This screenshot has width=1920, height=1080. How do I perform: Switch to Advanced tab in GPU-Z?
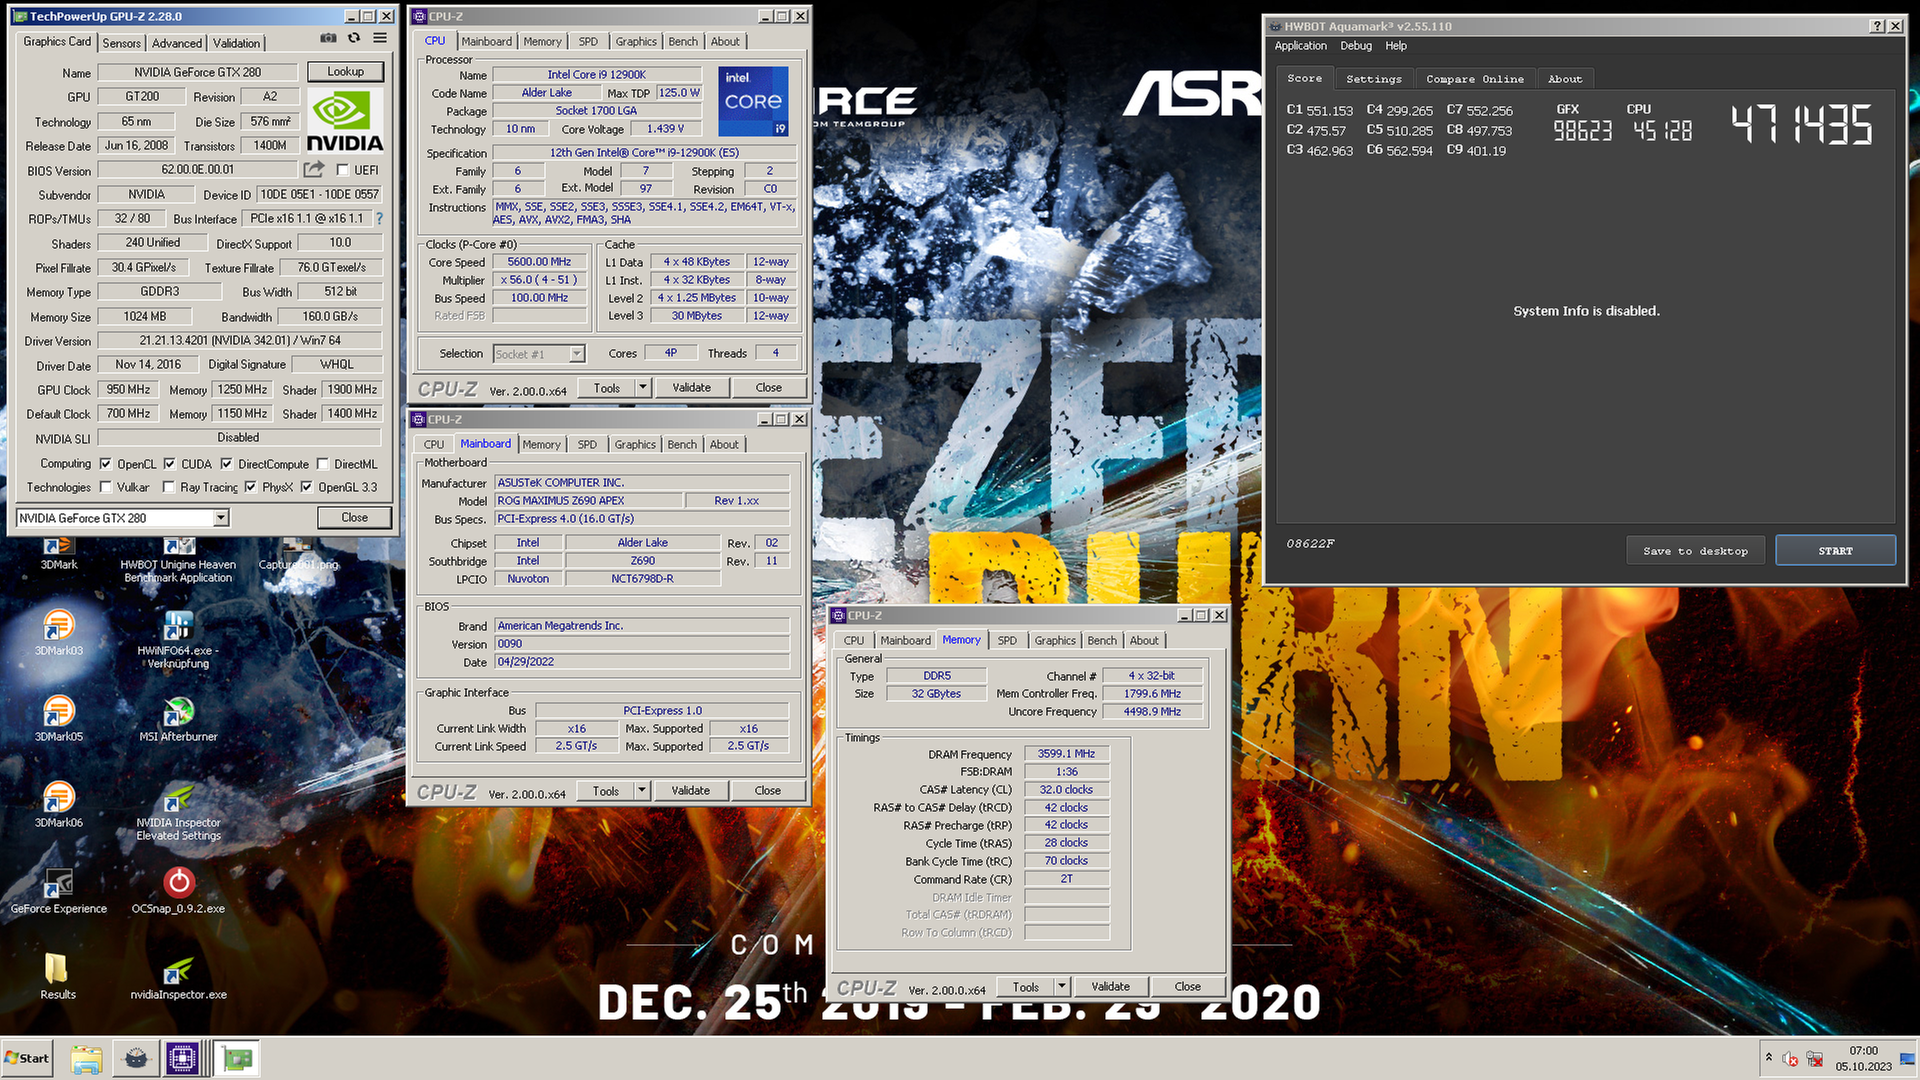click(x=177, y=43)
